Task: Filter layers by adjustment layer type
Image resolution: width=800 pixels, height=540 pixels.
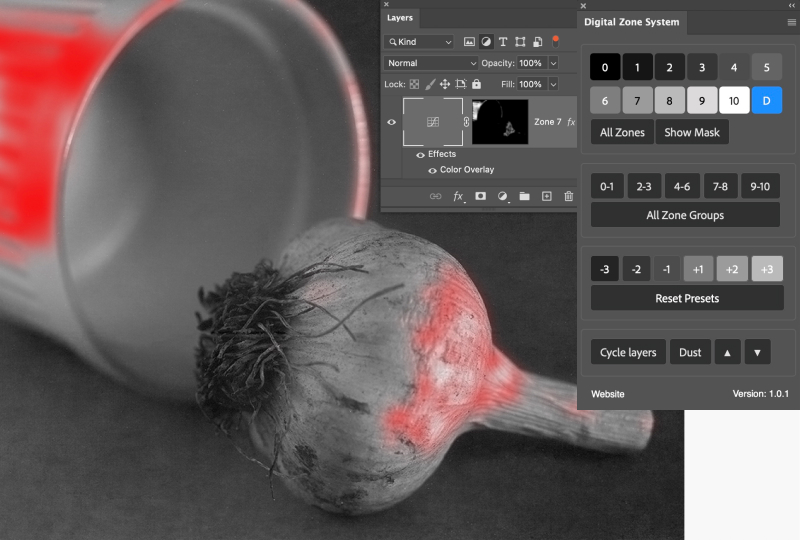Action: point(486,42)
